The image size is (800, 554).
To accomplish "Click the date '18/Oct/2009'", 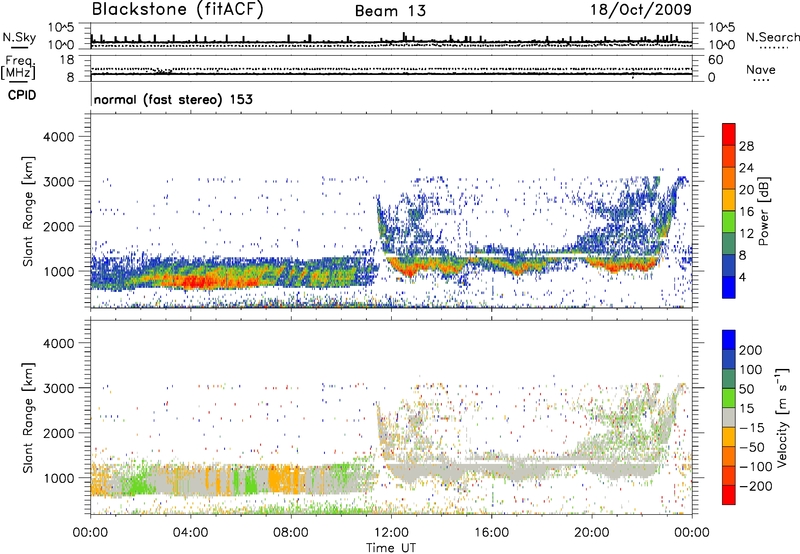I will pos(641,10).
